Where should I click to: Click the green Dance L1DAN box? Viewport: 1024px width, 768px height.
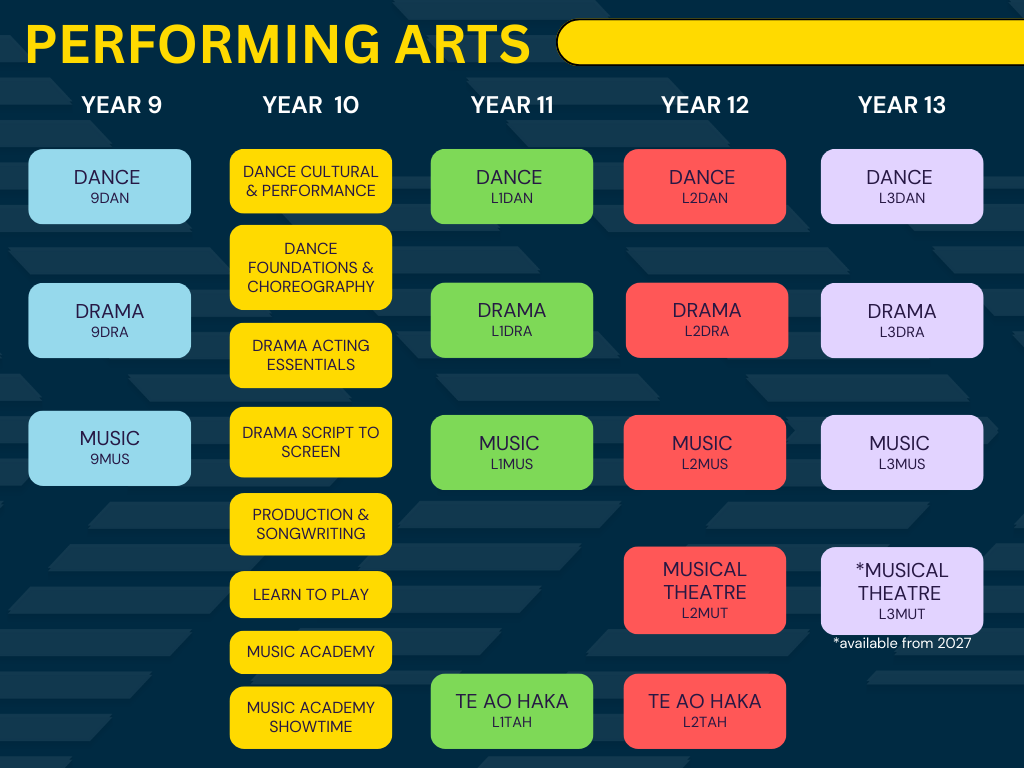511,186
